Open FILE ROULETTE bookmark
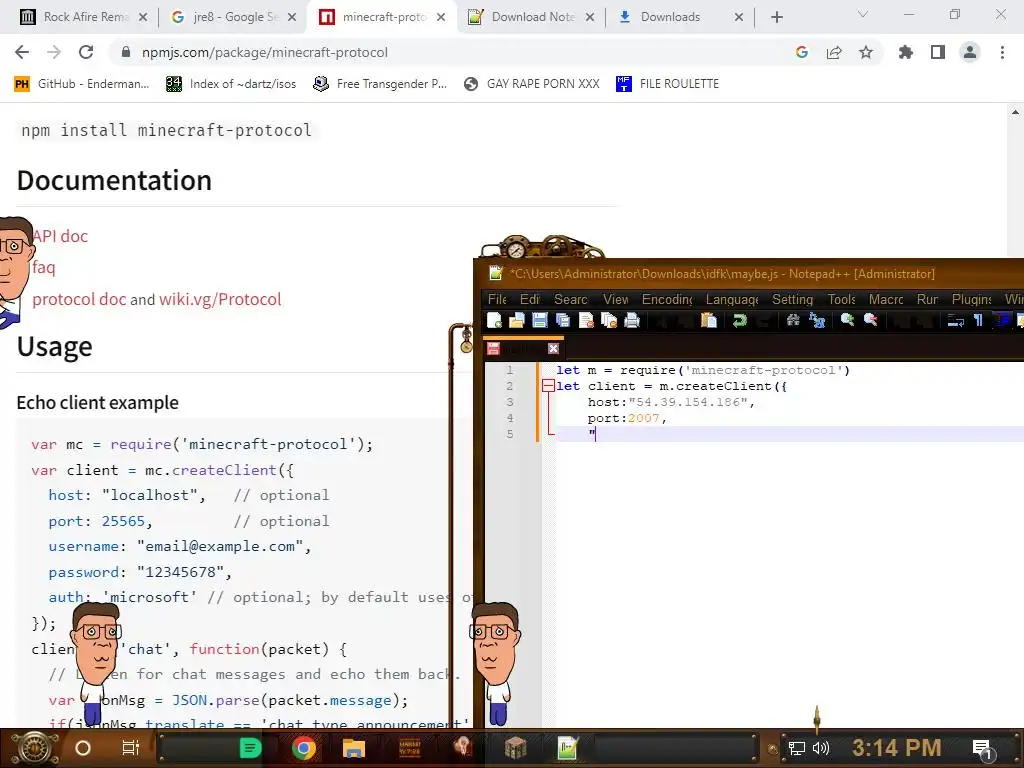Viewport: 1024px width, 768px height. click(x=667, y=84)
